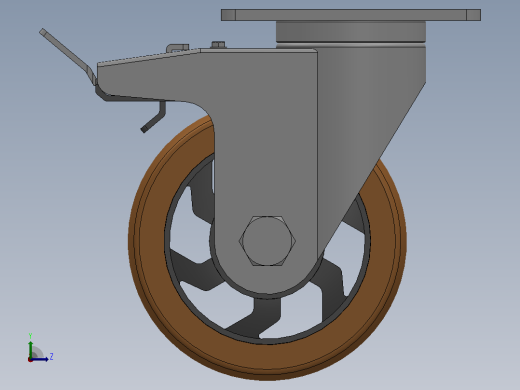Select the swivel bearing housing under the plate

[x=351, y=32]
